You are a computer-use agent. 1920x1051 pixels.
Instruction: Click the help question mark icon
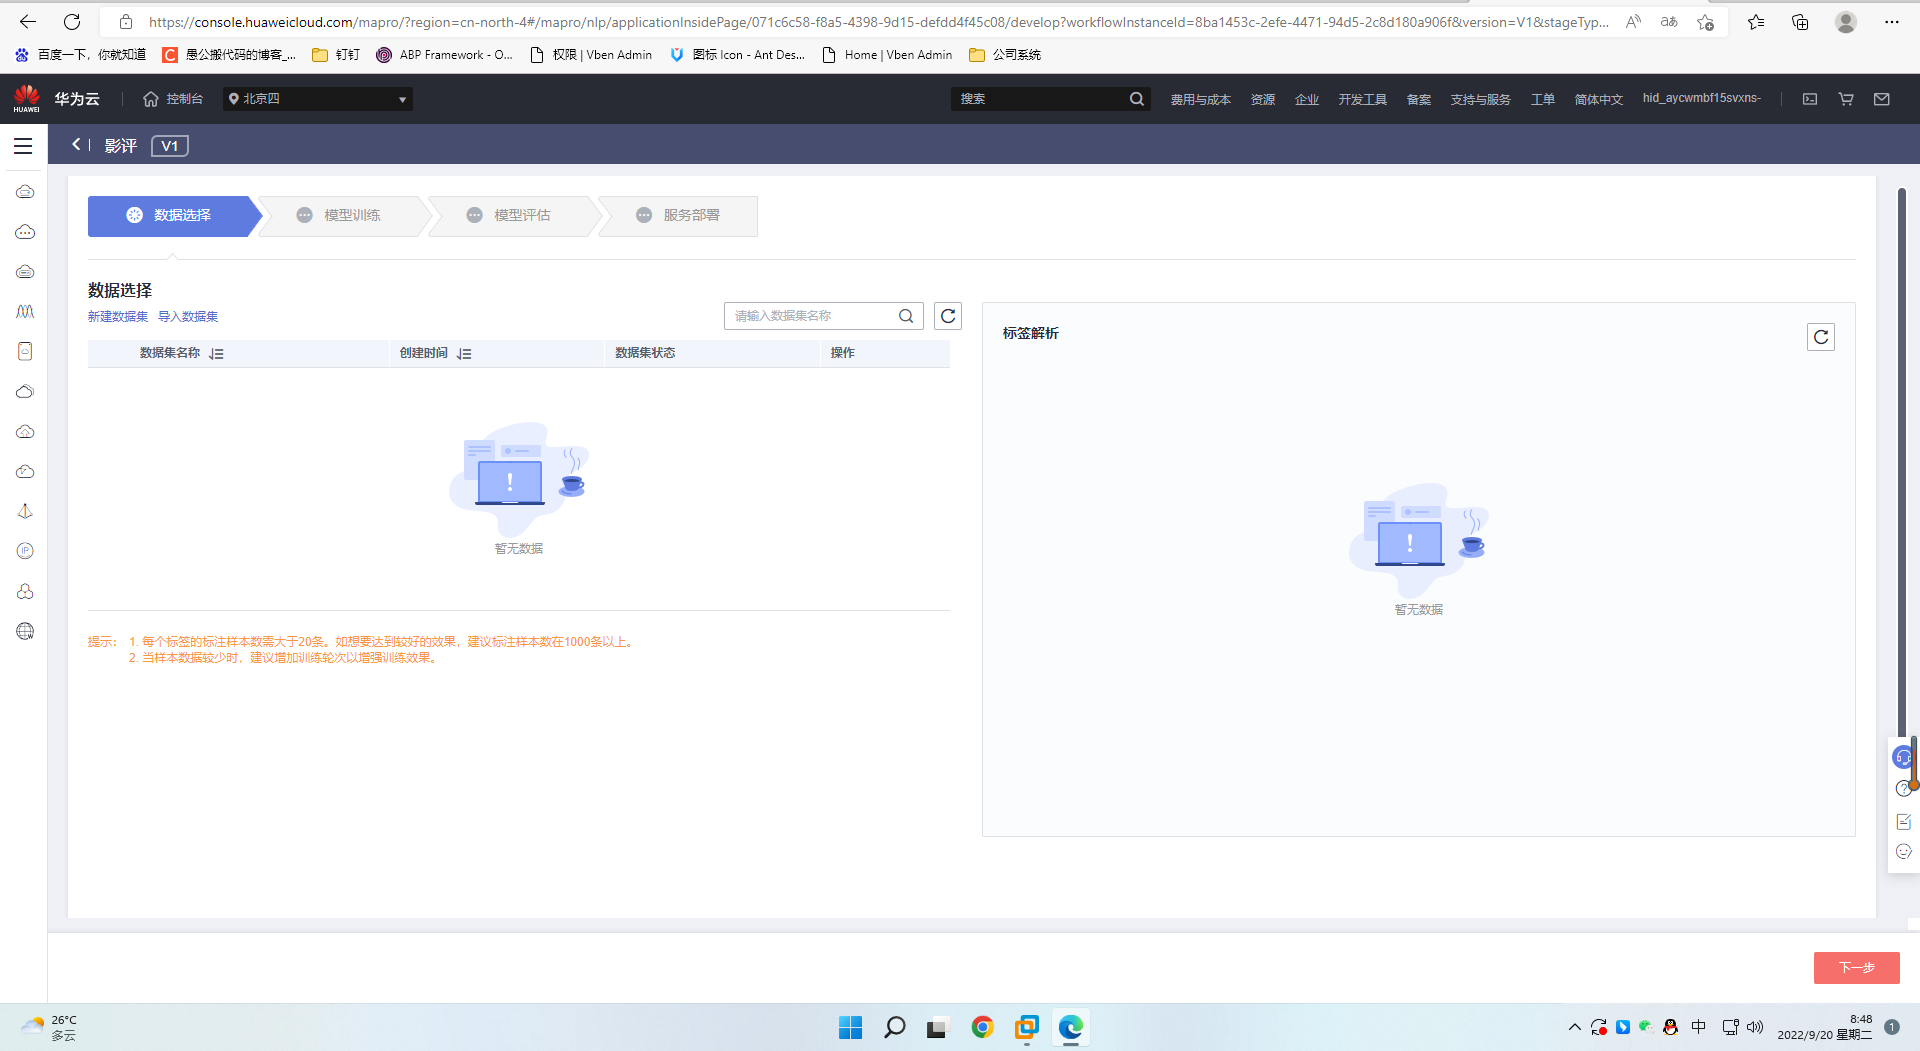pos(1904,789)
